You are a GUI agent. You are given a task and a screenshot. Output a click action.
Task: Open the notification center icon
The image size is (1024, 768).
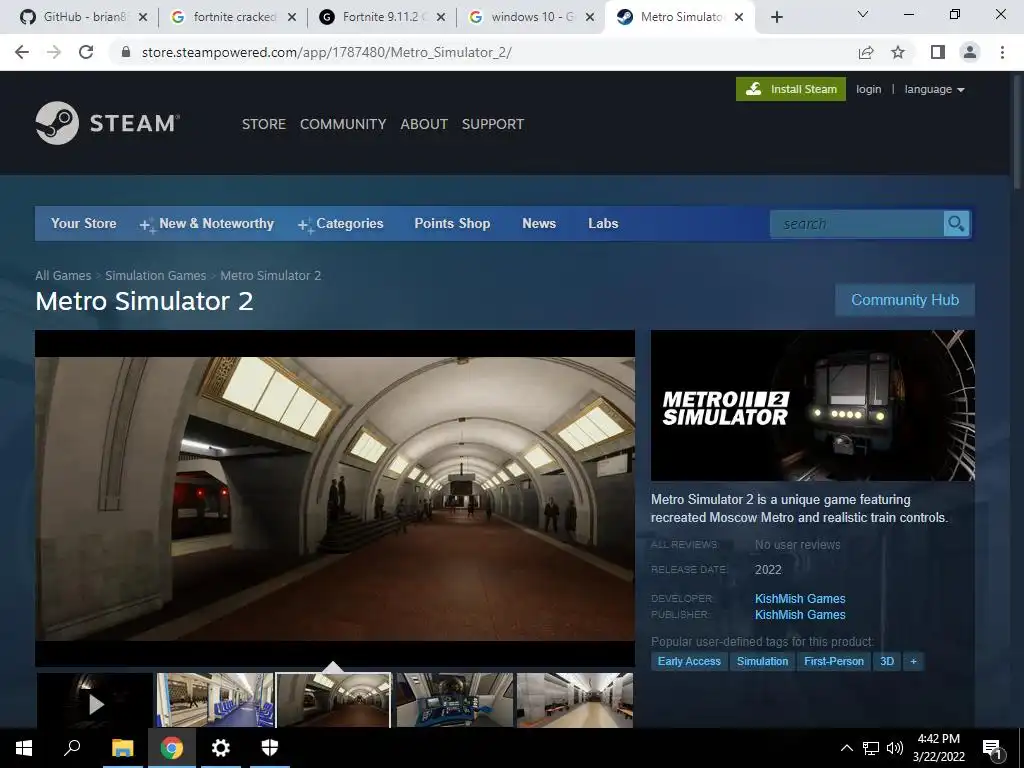point(991,749)
